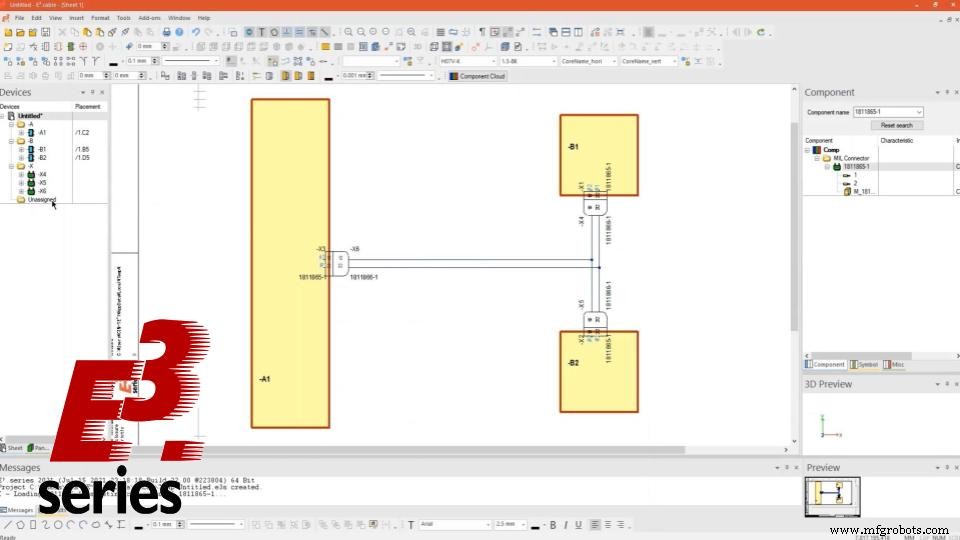The height and width of the screenshot is (540, 960).
Task: Click the Zoom In magnifier icon
Action: [x=347, y=32]
